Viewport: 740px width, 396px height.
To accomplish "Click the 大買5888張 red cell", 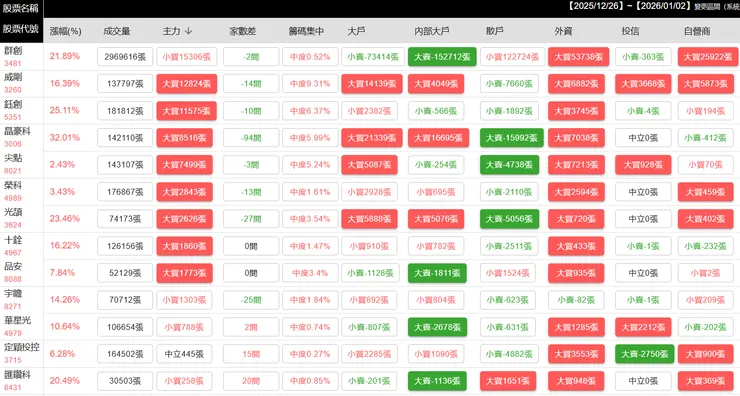I will click(x=370, y=219).
